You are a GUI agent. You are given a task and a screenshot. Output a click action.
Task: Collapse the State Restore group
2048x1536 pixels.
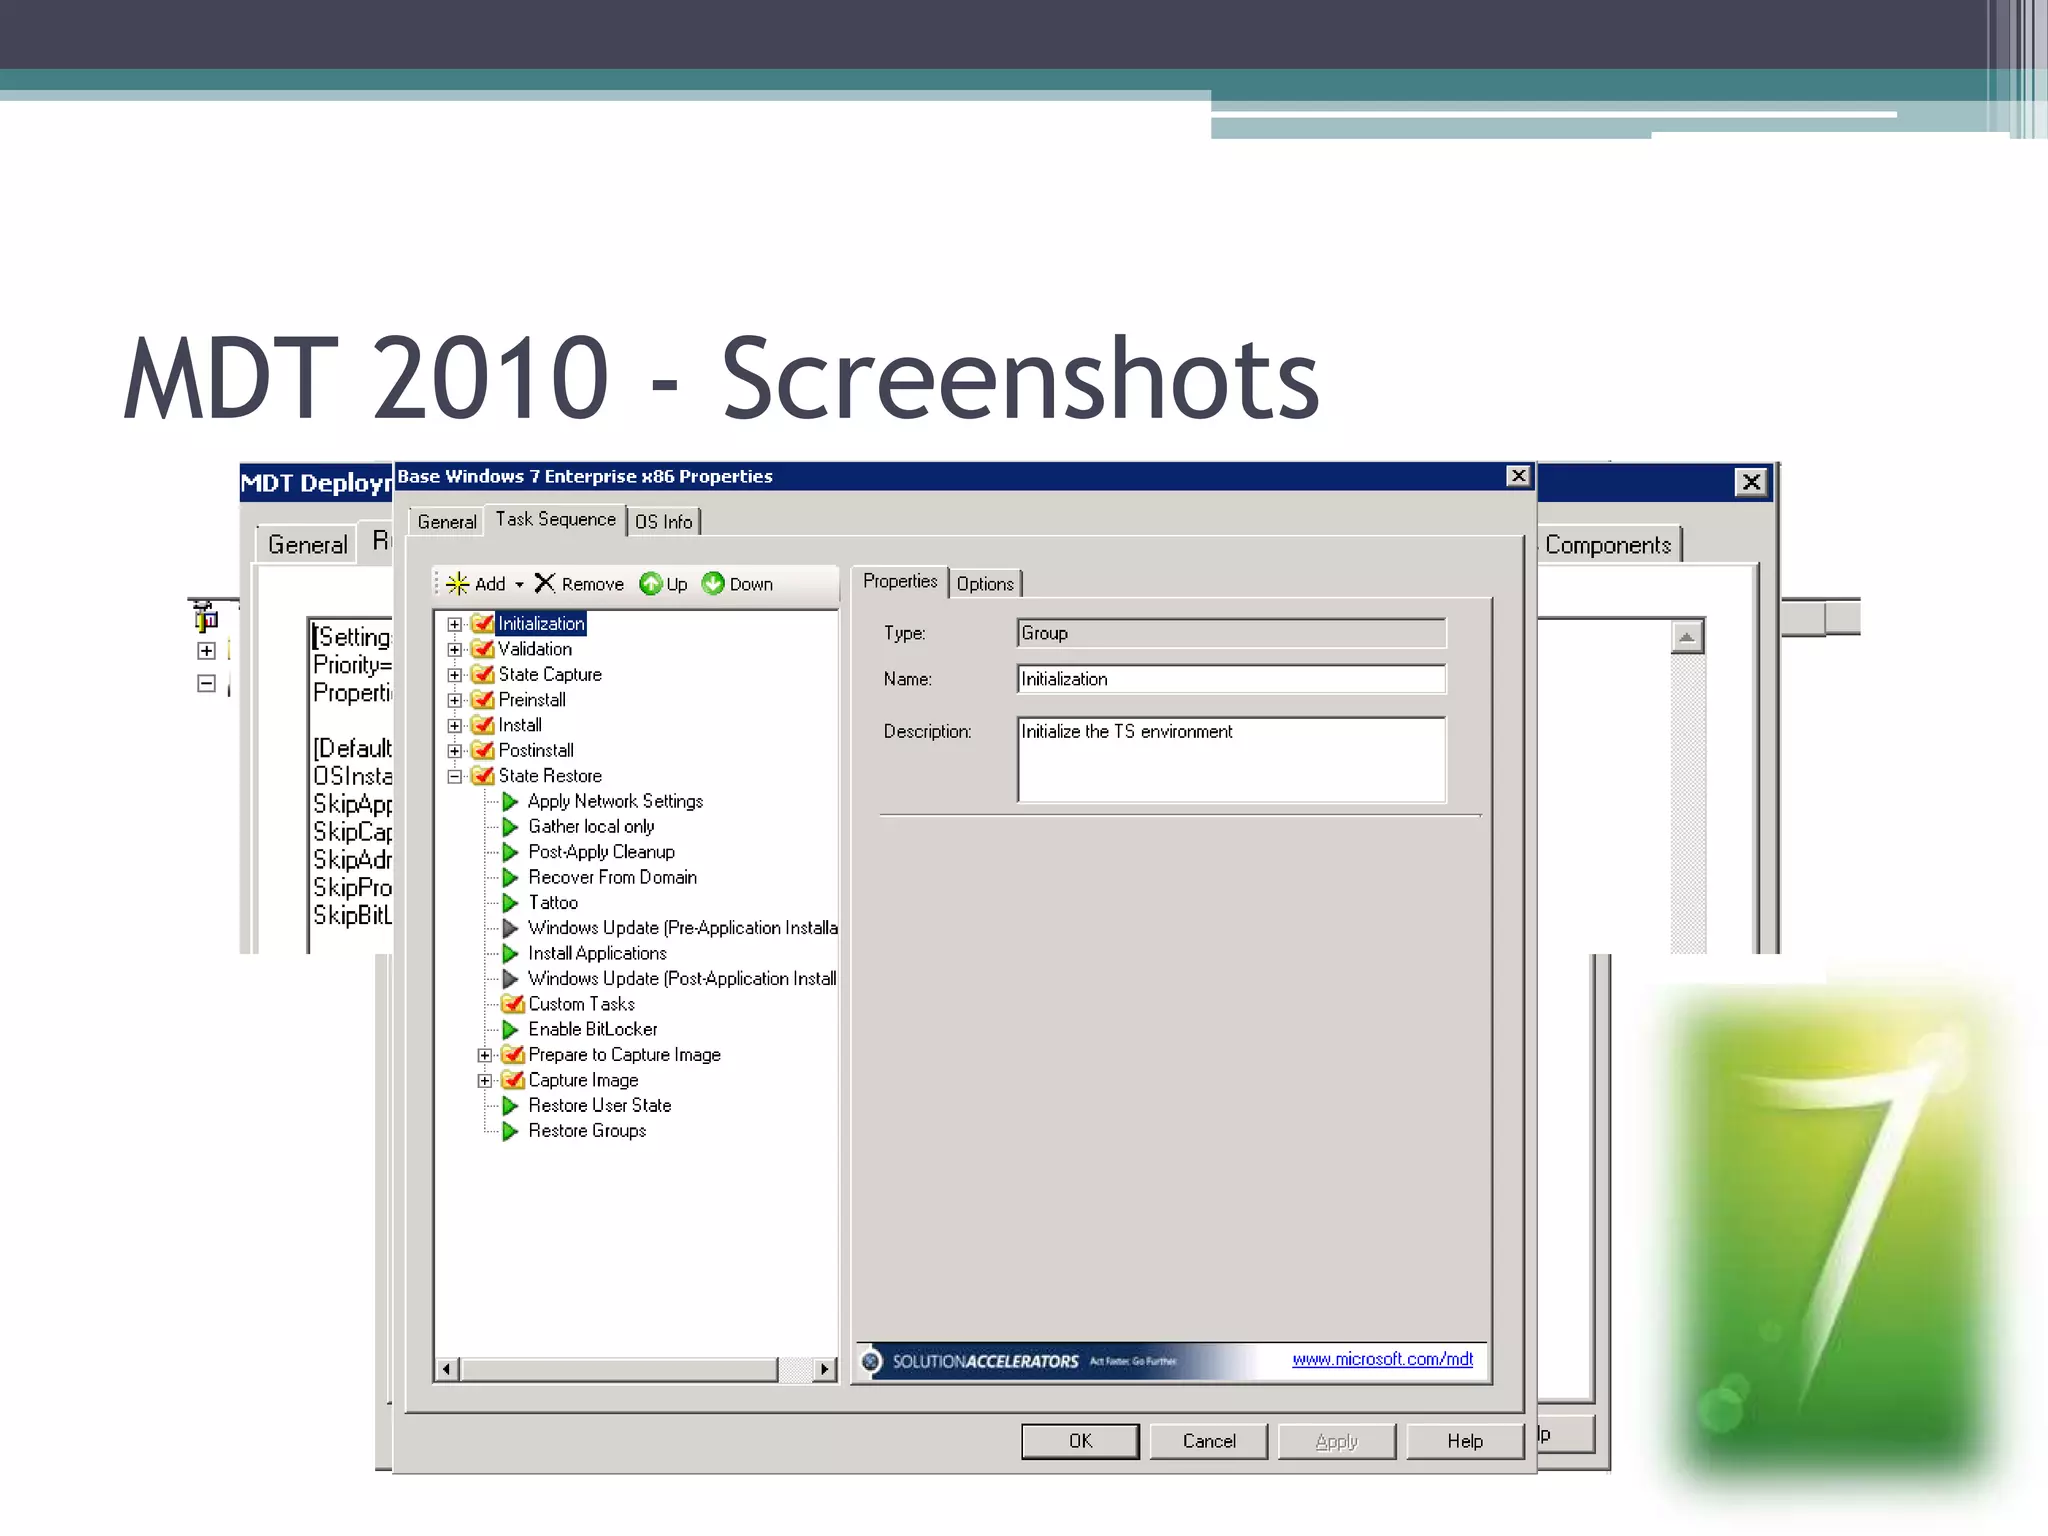[x=455, y=776]
